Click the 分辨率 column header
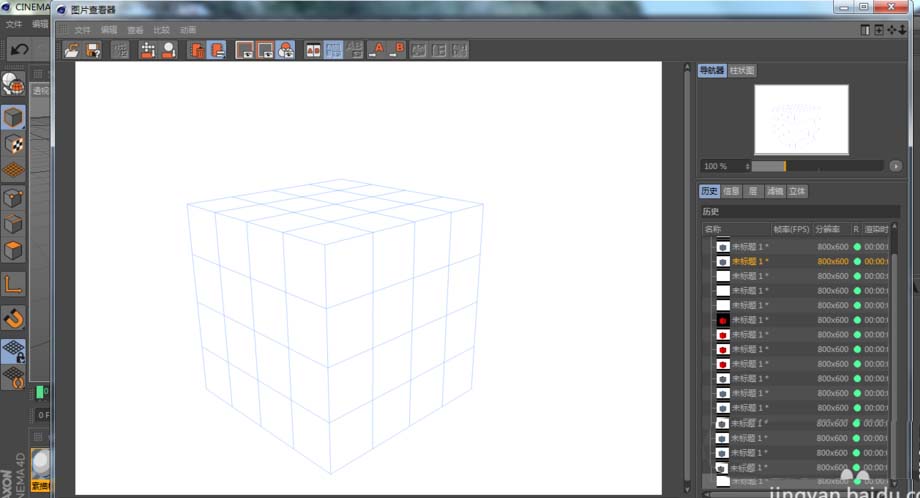Image resolution: width=920 pixels, height=498 pixels. (x=829, y=229)
